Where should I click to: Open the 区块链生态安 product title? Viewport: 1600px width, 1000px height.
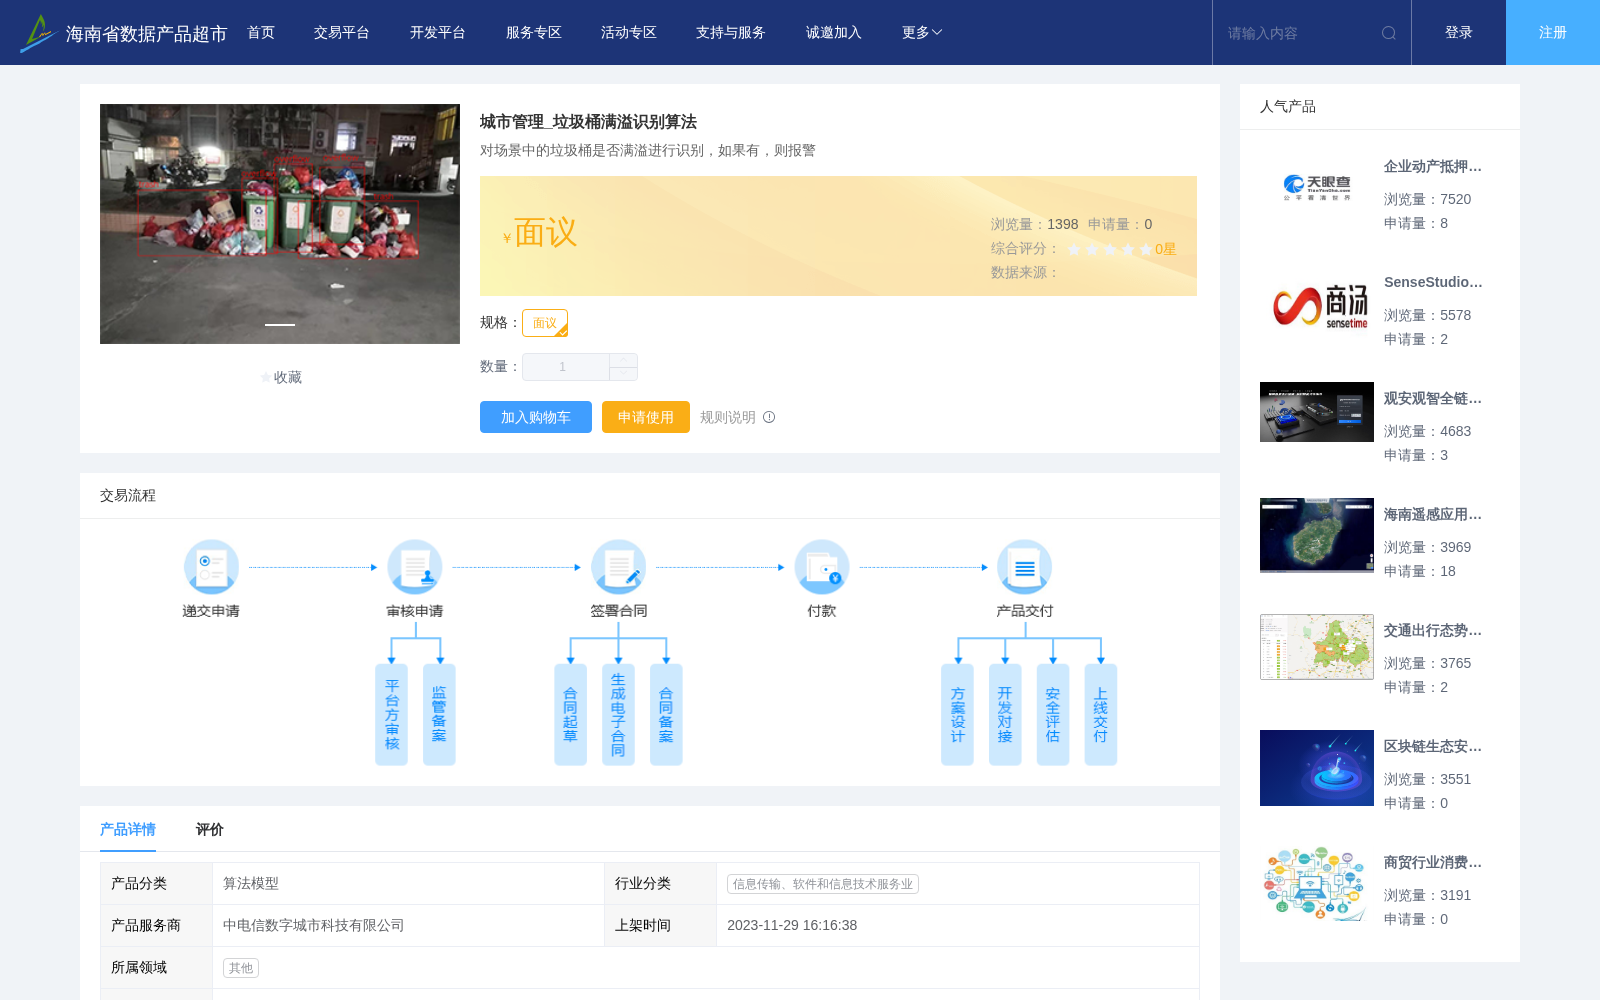pos(1433,747)
